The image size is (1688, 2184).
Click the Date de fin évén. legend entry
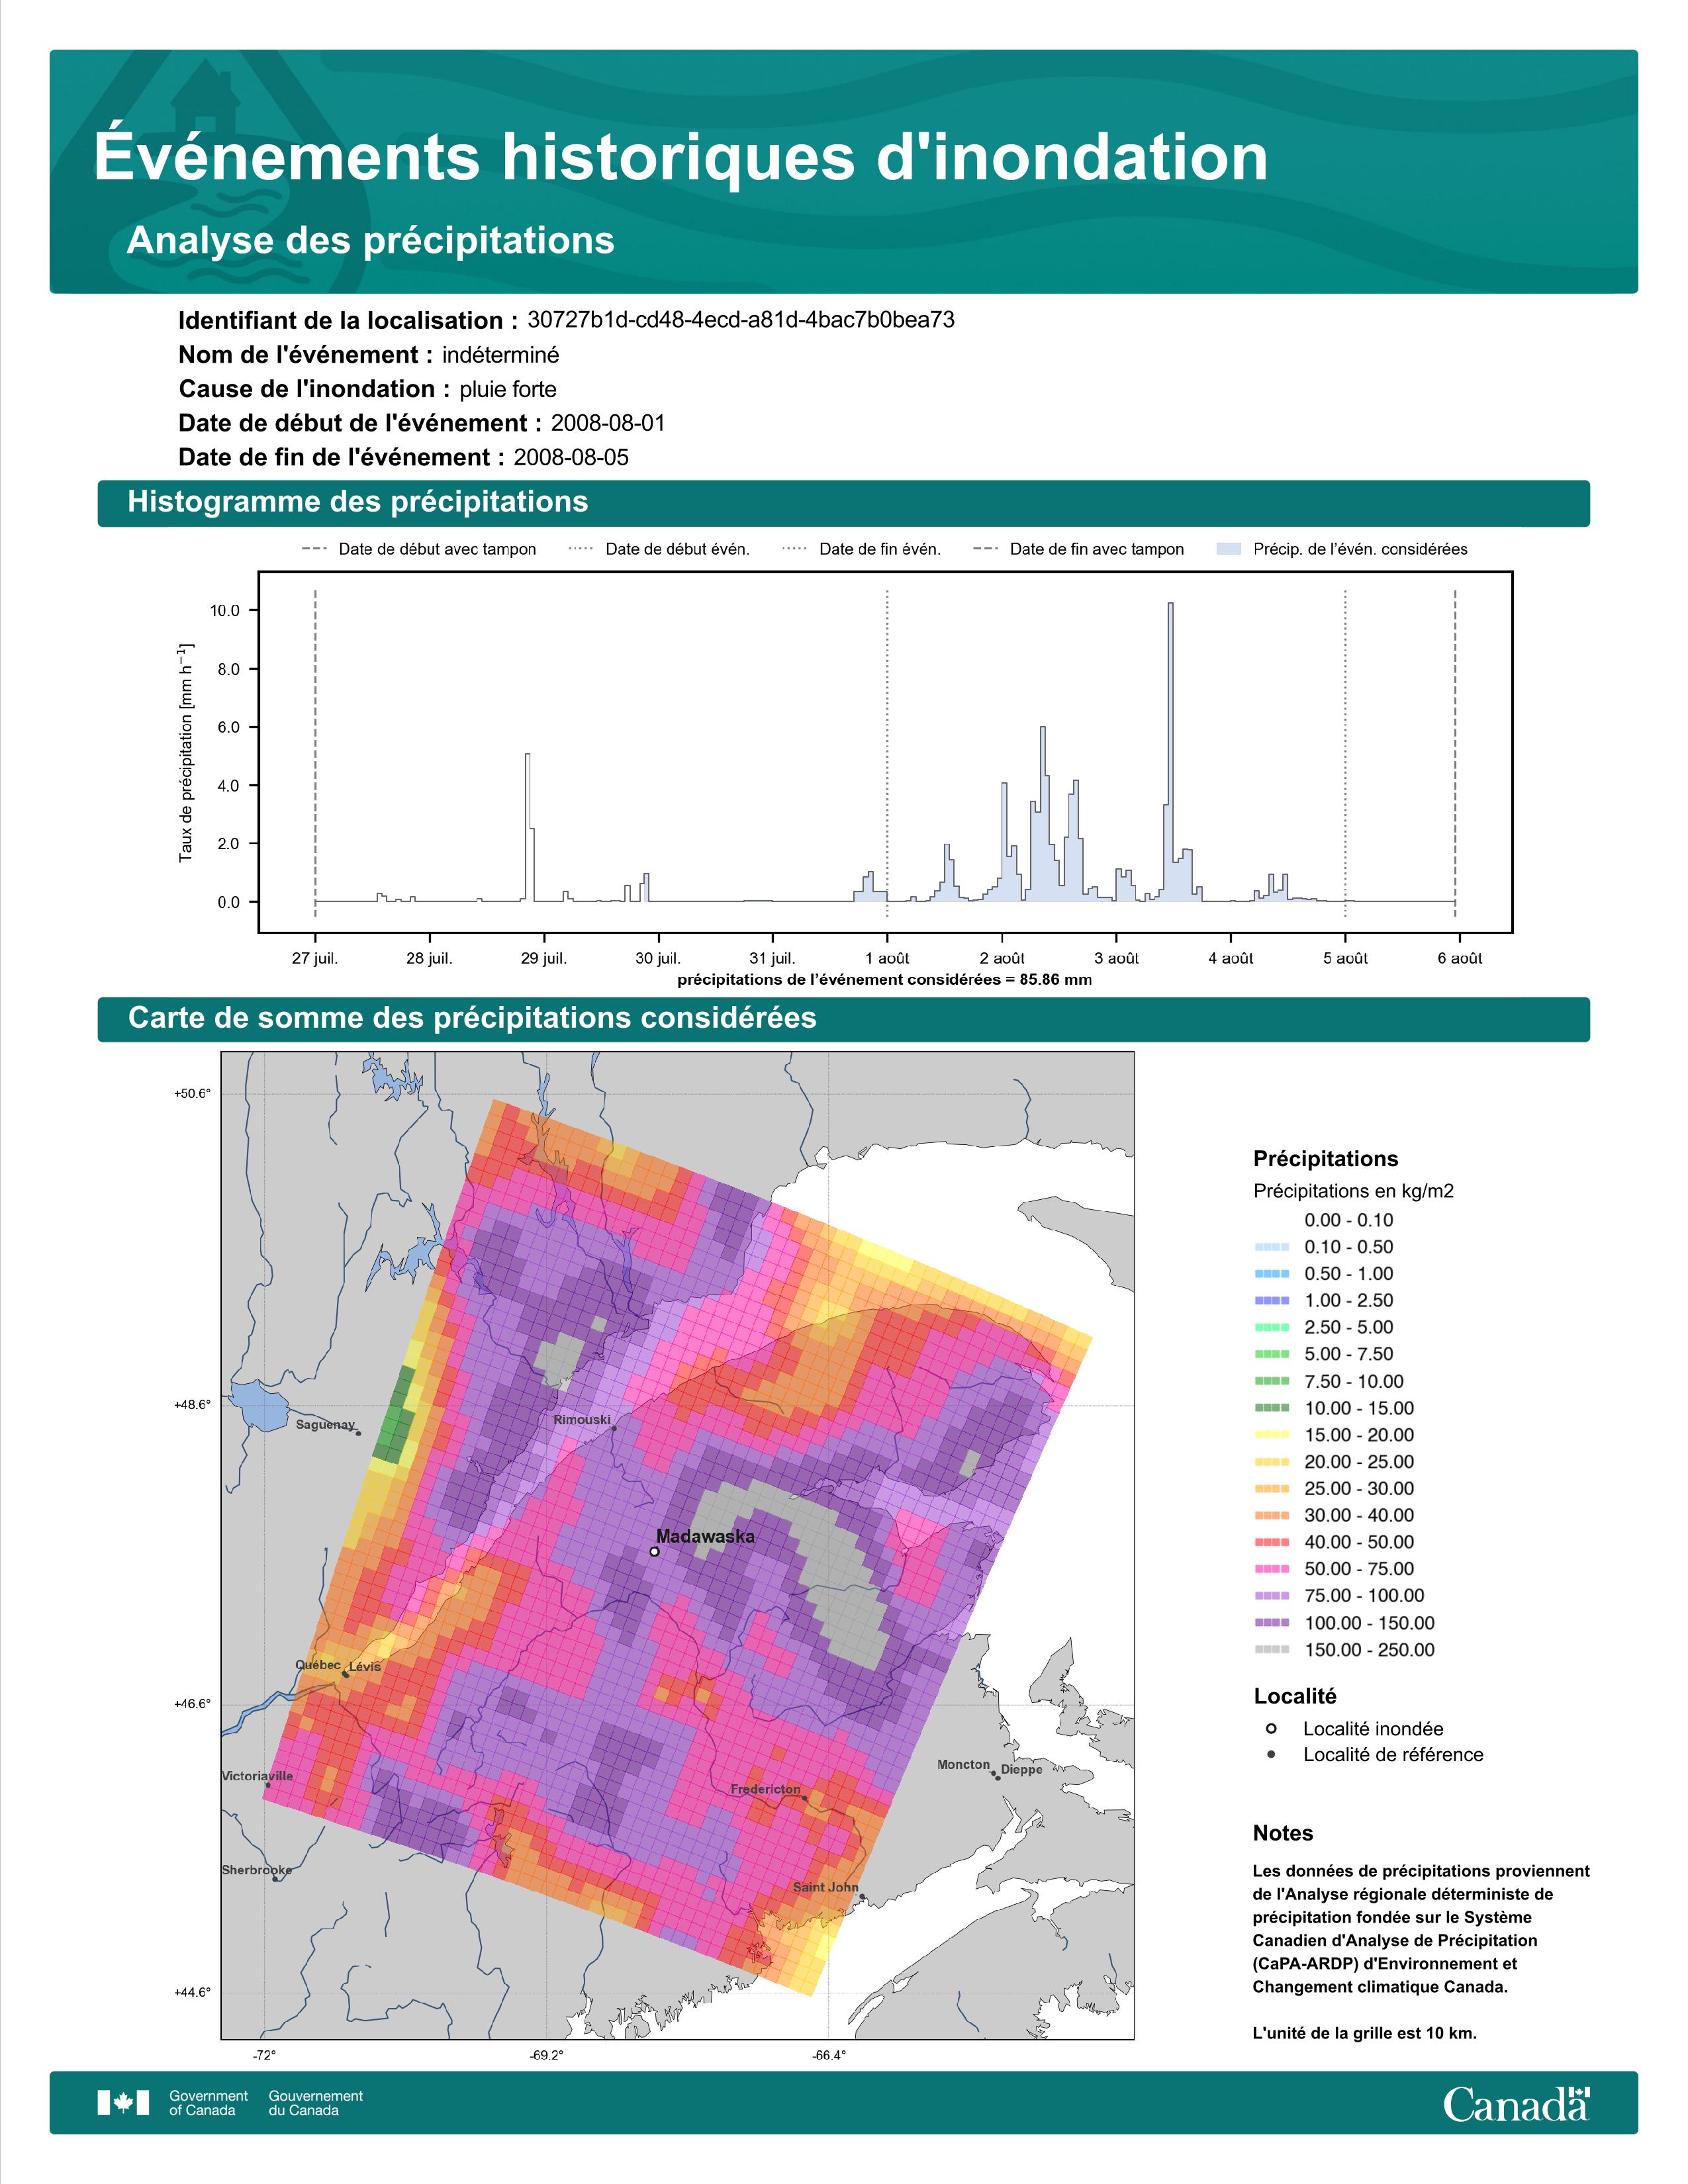861,549
